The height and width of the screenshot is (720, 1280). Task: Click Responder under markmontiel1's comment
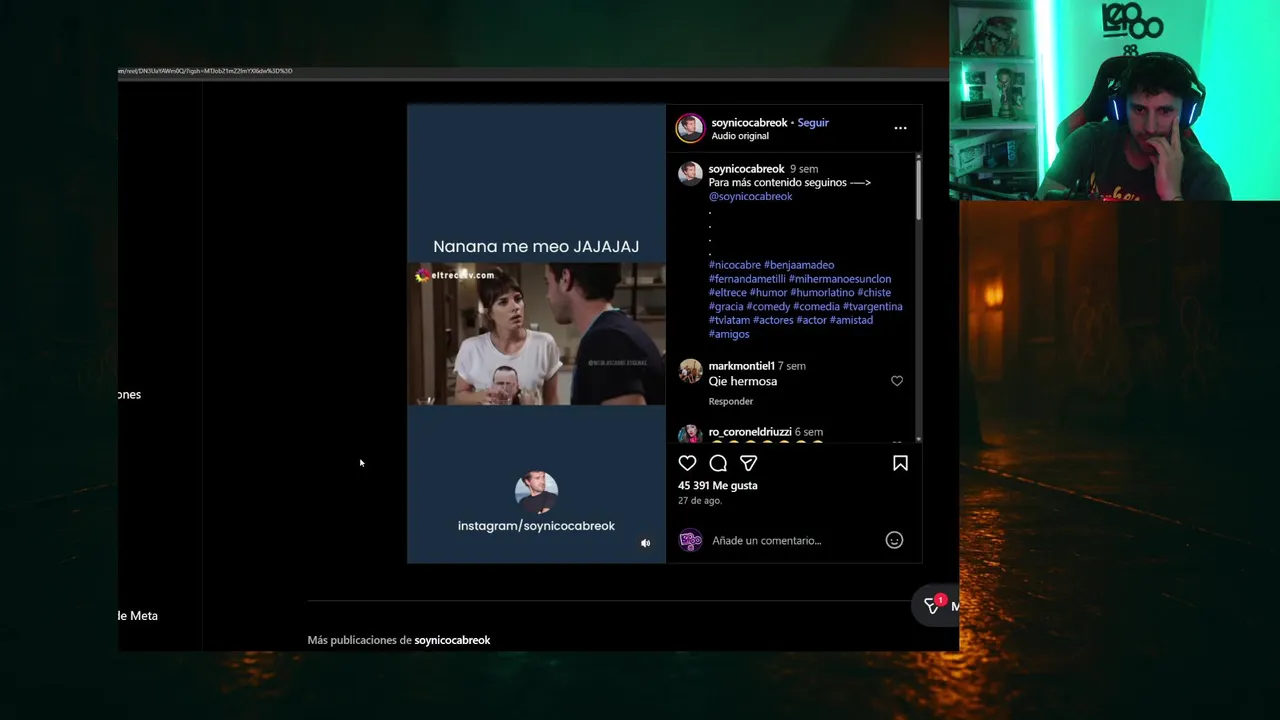pyautogui.click(x=731, y=401)
